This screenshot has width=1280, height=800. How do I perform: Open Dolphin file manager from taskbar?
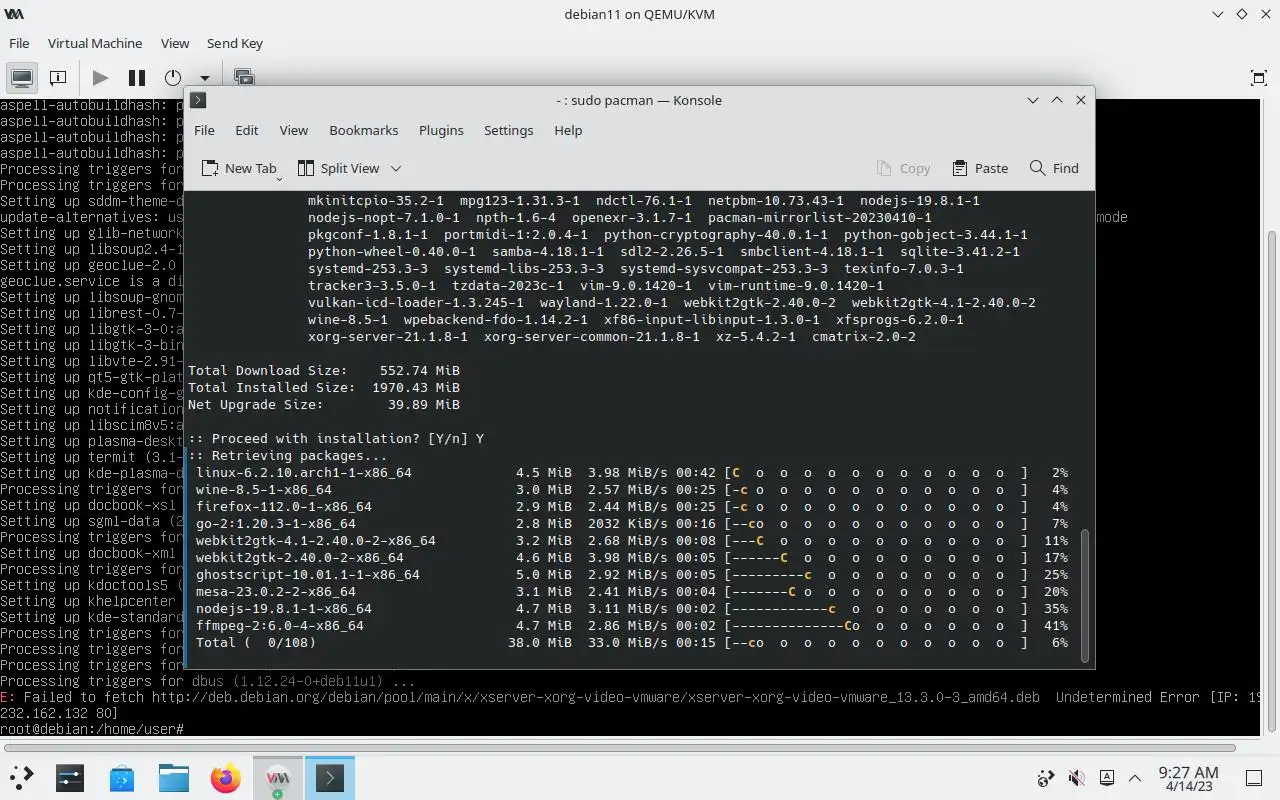tap(174, 777)
